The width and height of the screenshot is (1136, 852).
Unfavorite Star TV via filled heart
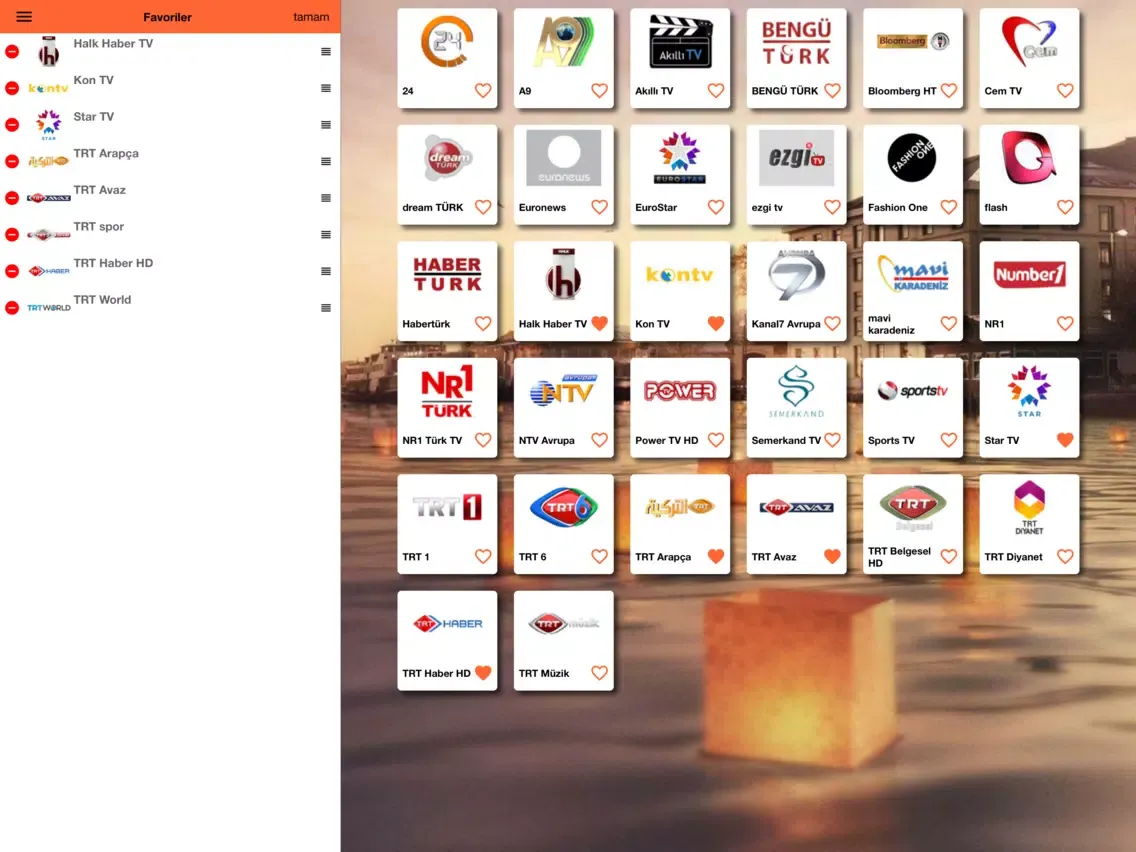[1065, 440]
